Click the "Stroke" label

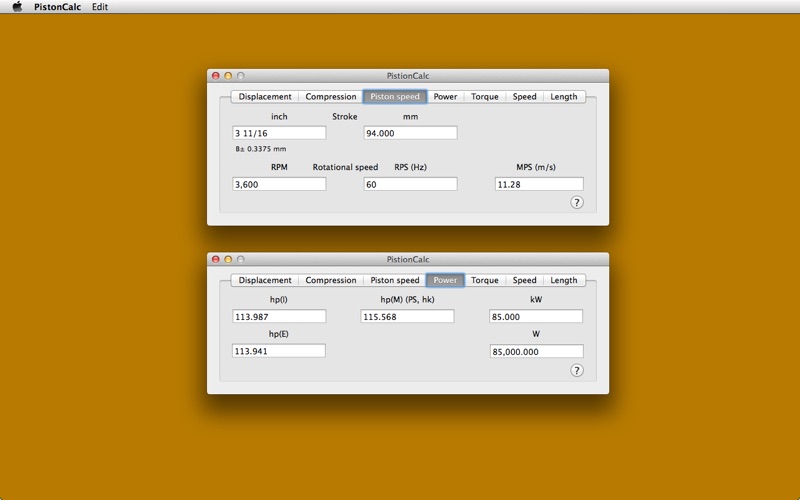pos(345,116)
